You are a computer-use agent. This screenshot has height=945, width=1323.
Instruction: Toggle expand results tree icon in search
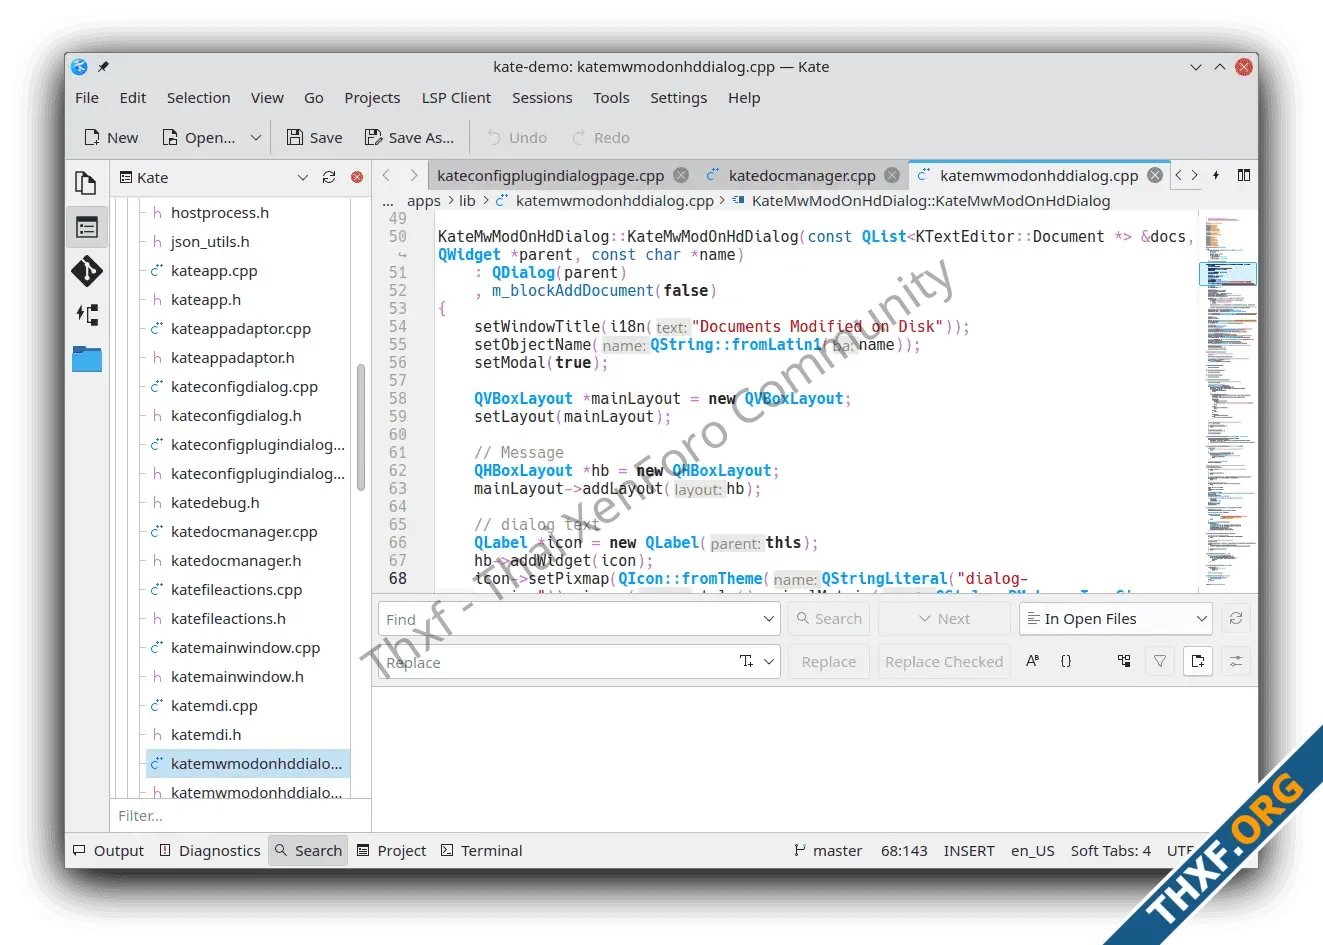tap(1124, 661)
